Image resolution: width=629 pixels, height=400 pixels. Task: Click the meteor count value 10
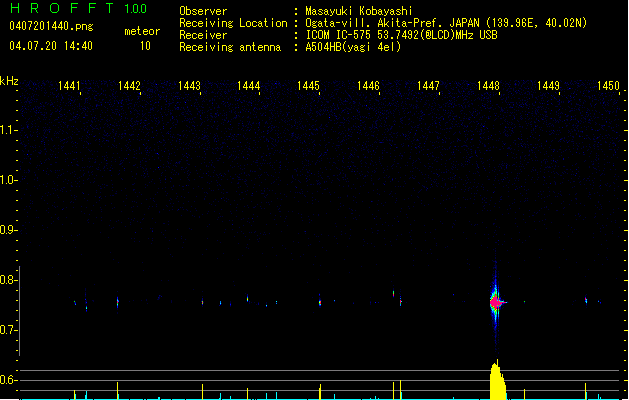145,46
